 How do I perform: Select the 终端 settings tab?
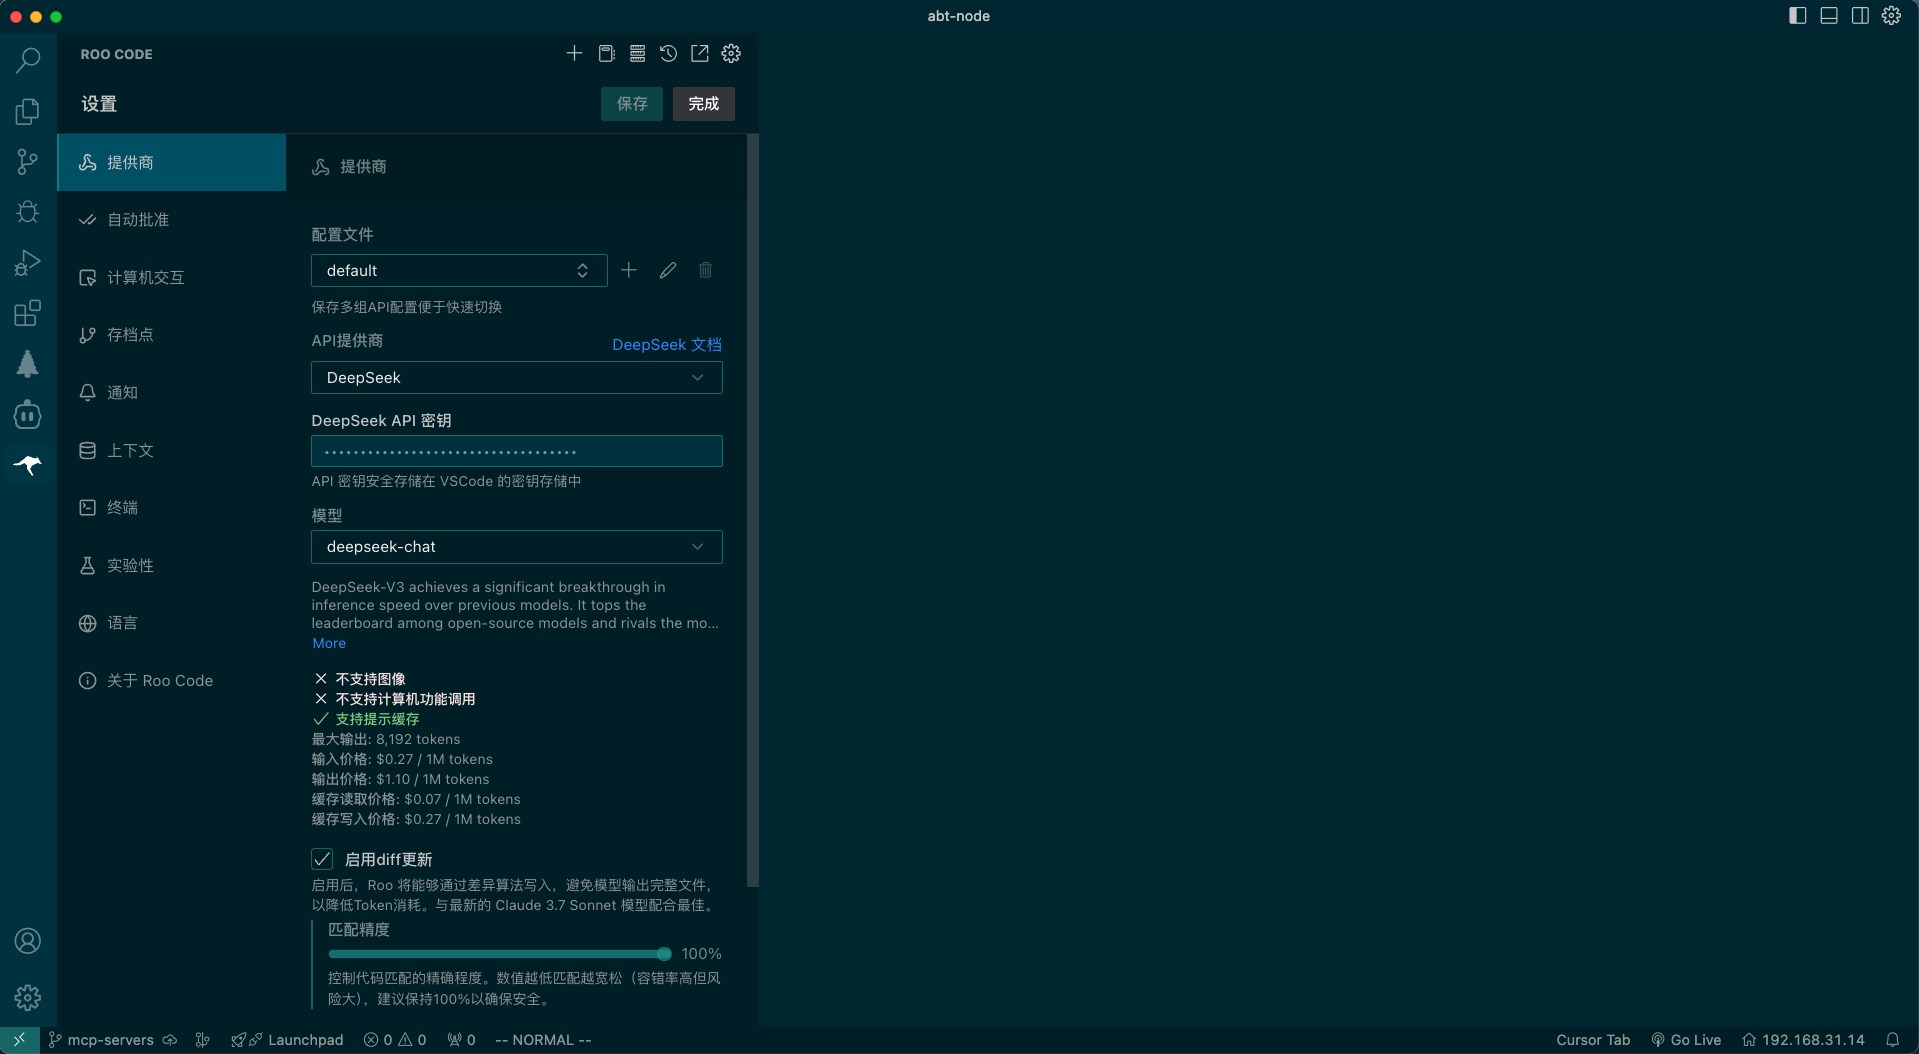coord(122,508)
